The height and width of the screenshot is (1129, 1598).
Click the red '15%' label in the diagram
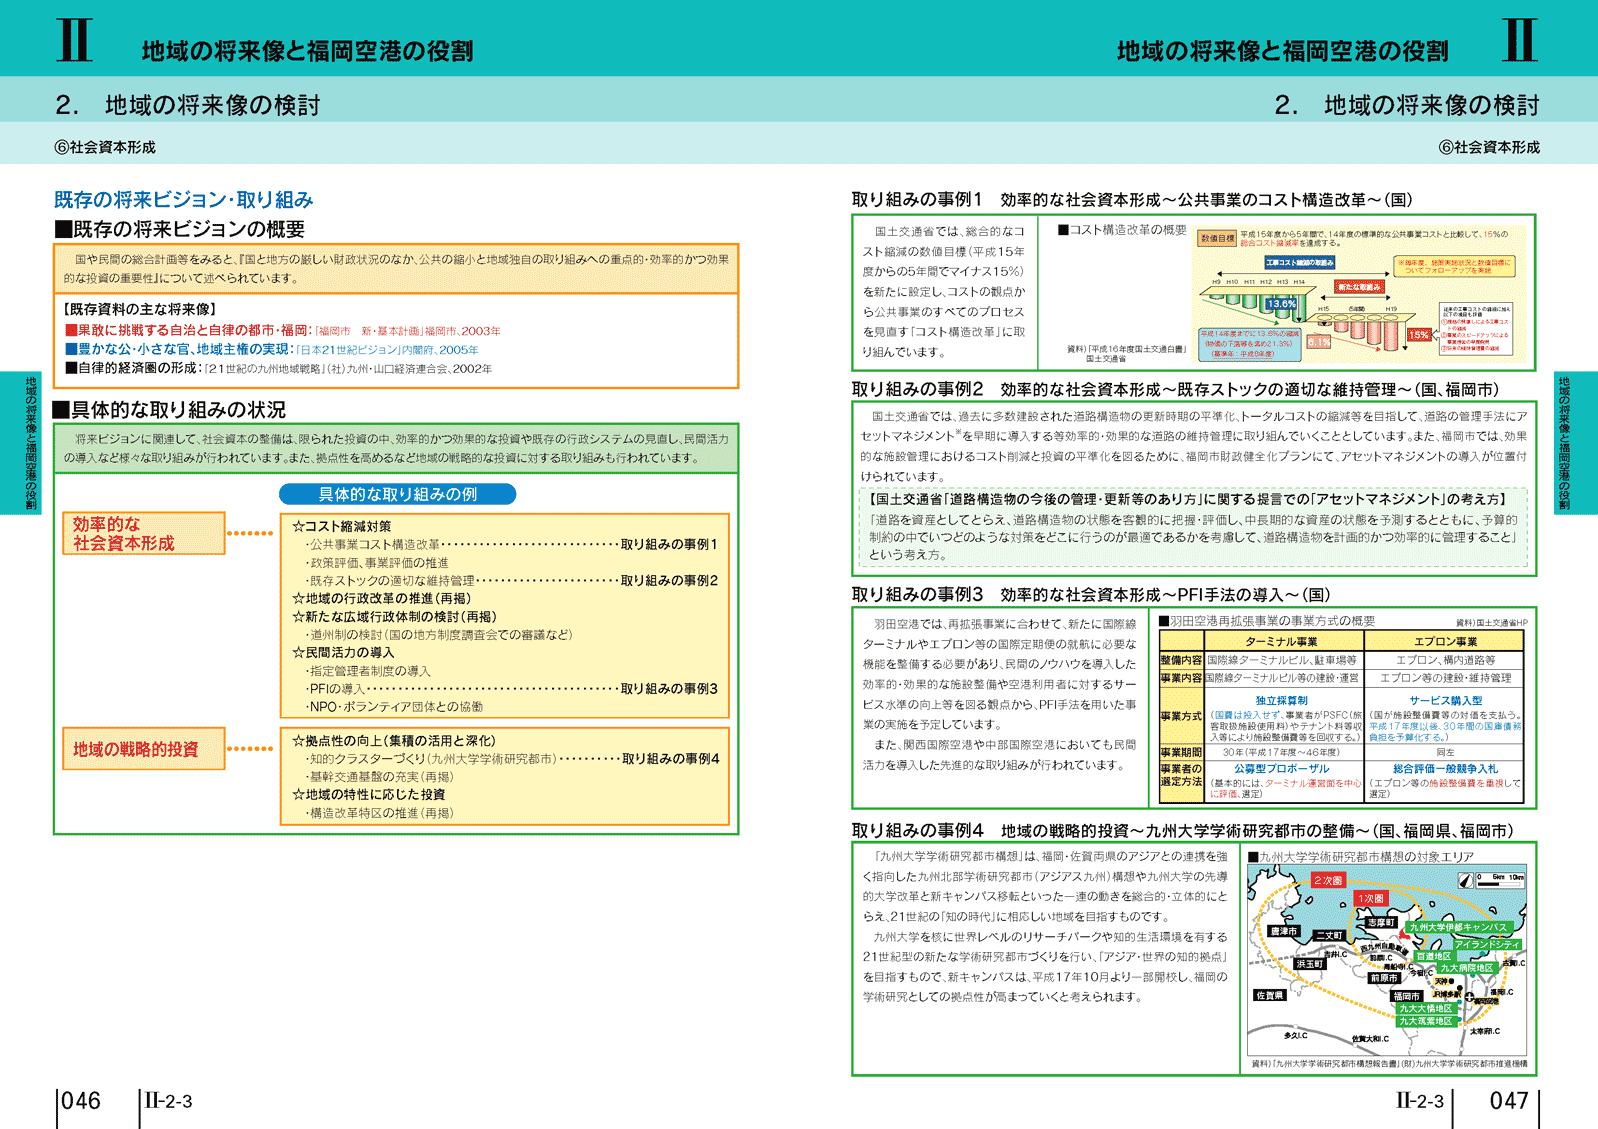click(x=1419, y=335)
